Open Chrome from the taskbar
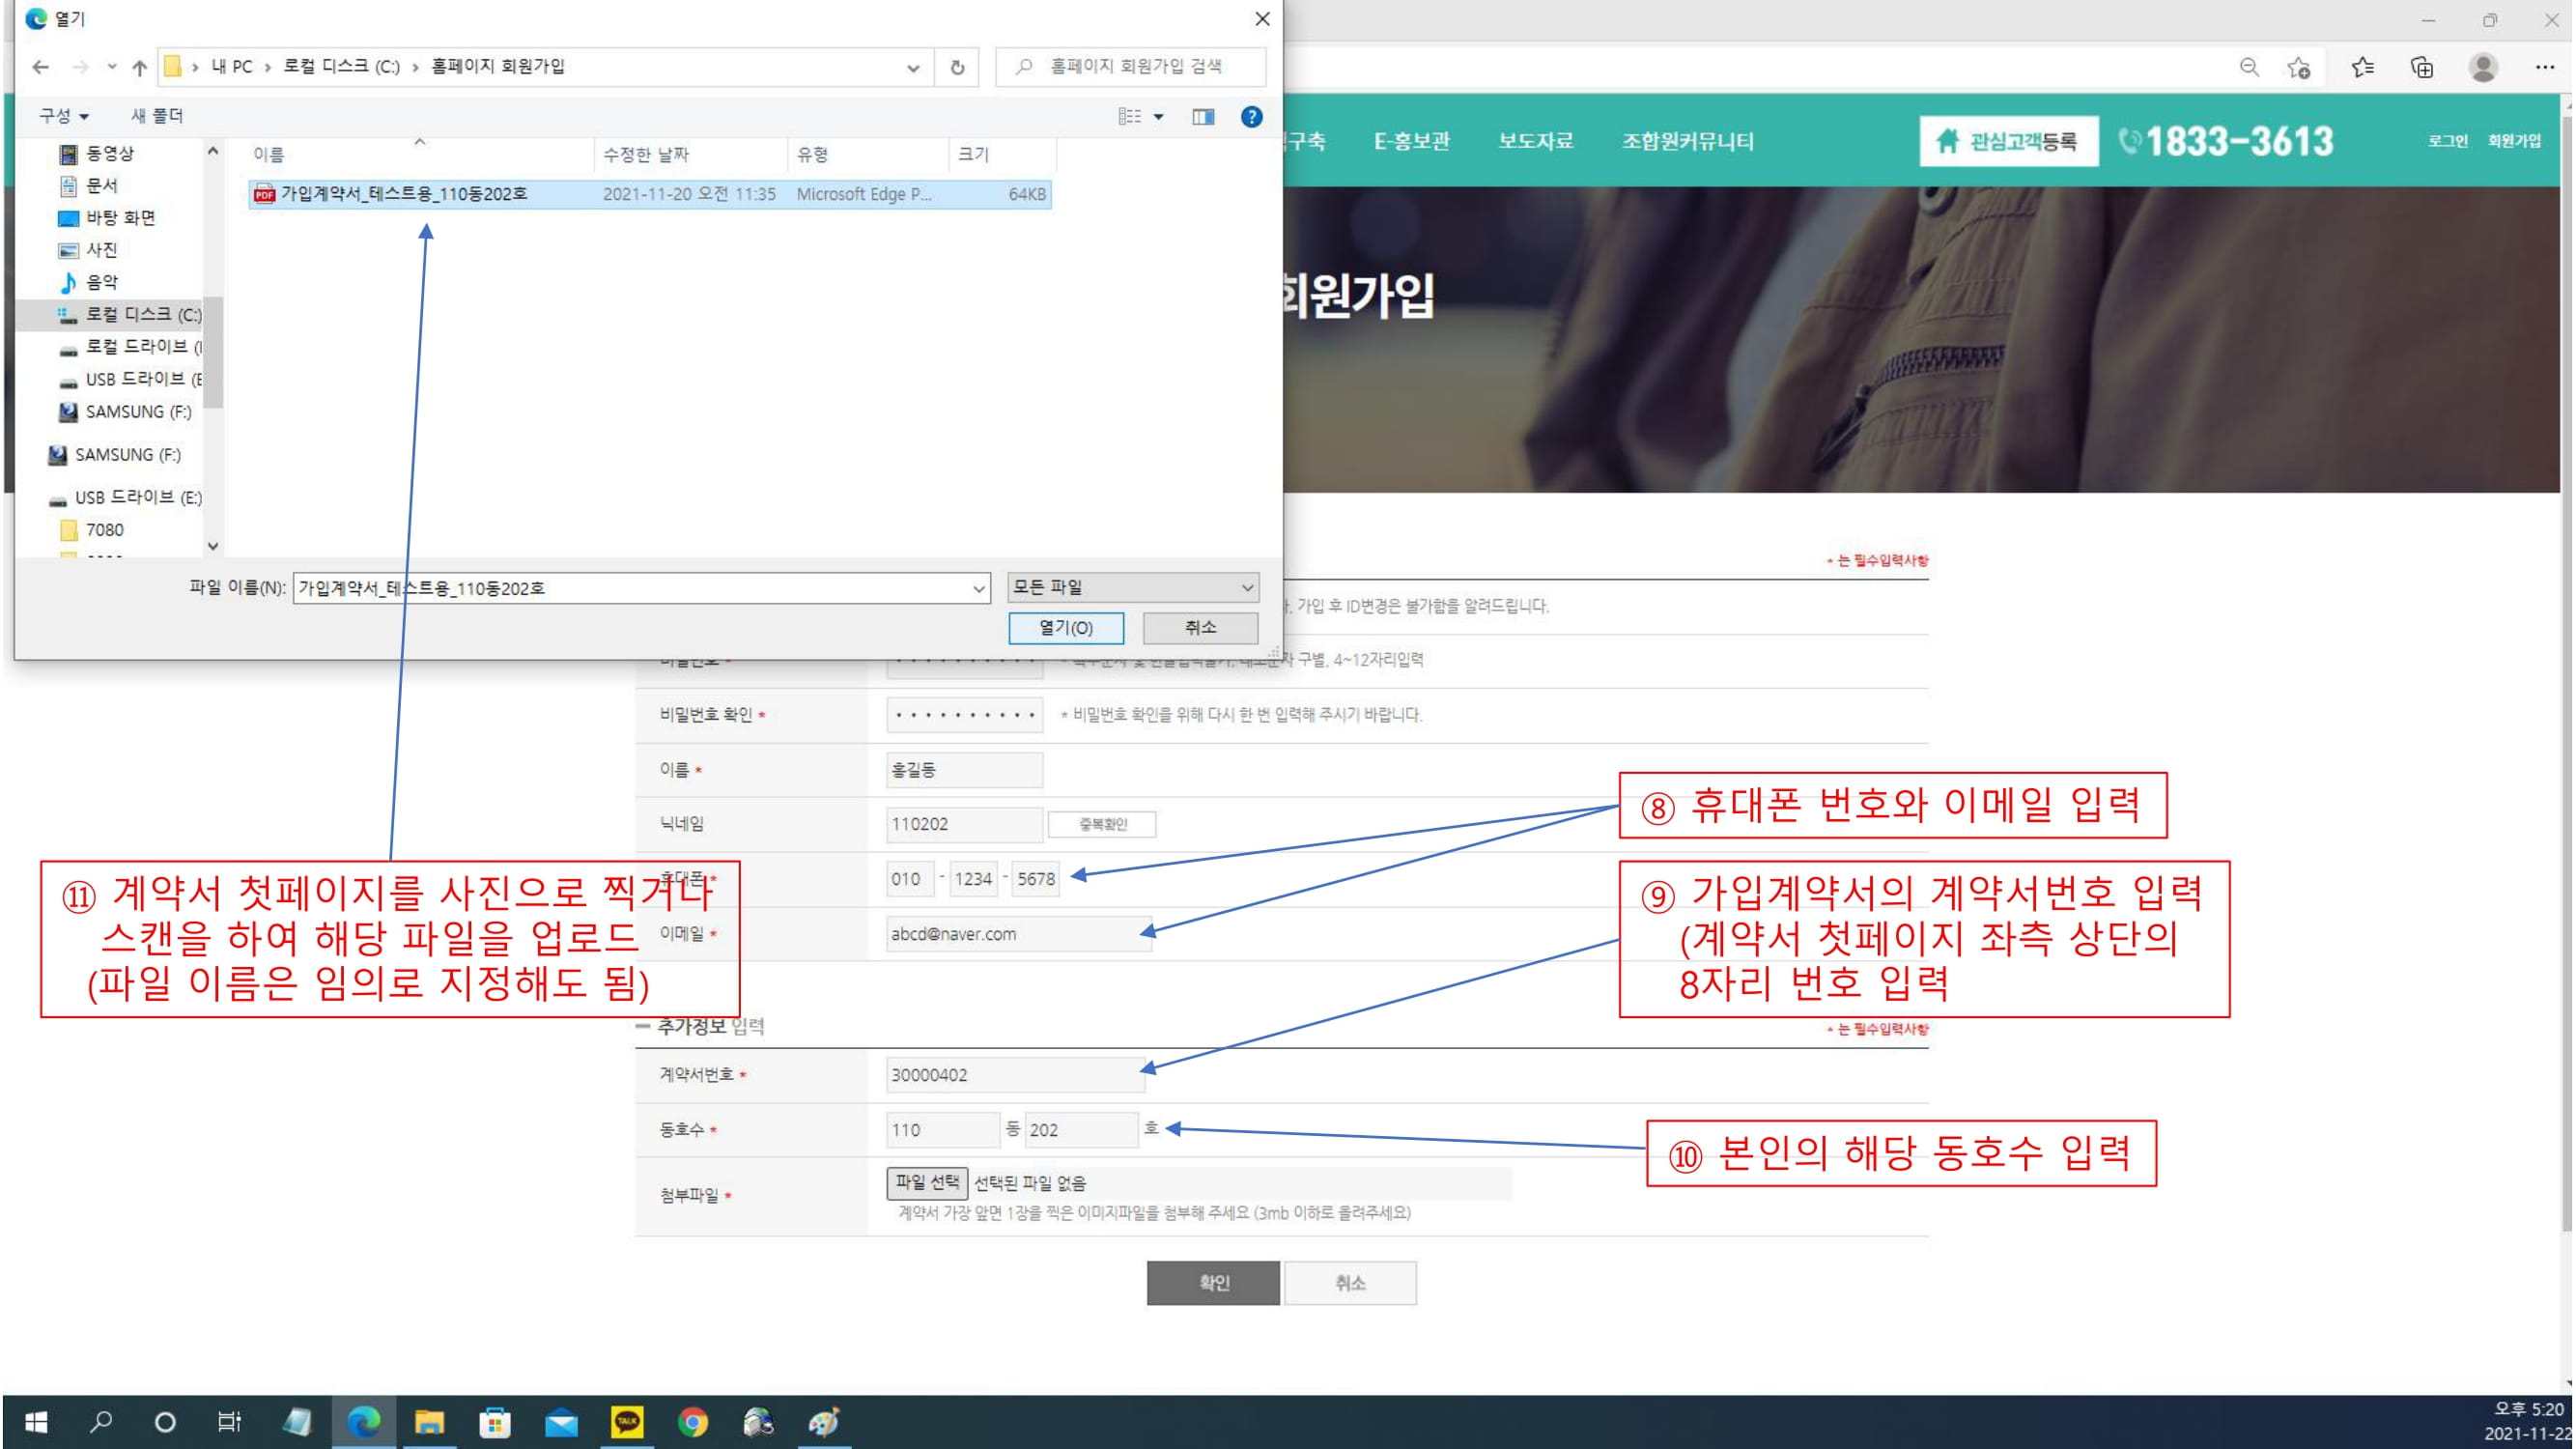 pyautogui.click(x=692, y=1421)
